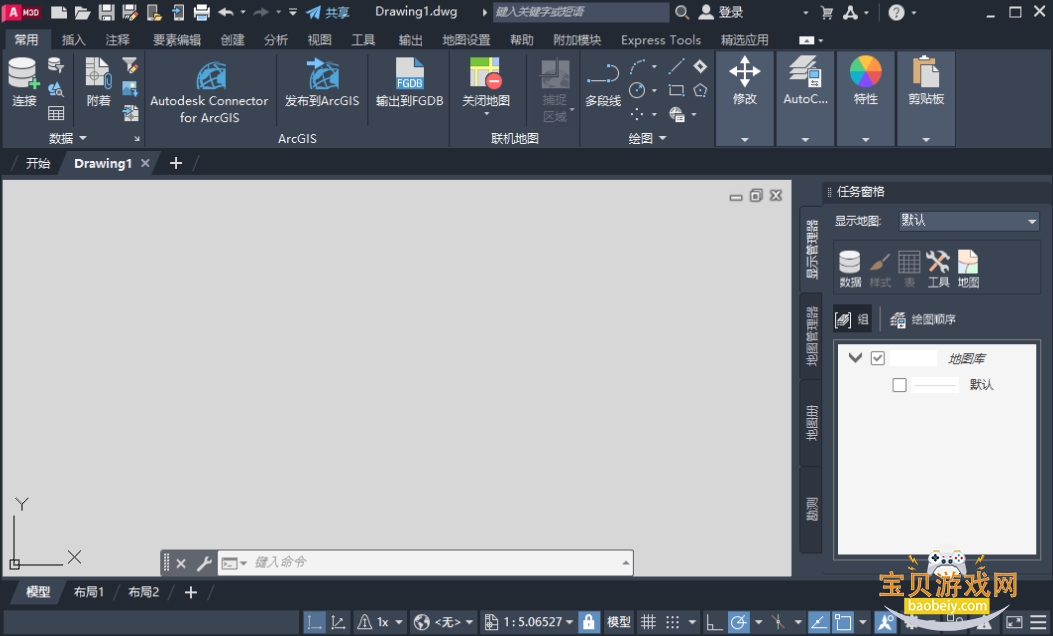Toggle object snap tracking in status bar

(x=819, y=622)
